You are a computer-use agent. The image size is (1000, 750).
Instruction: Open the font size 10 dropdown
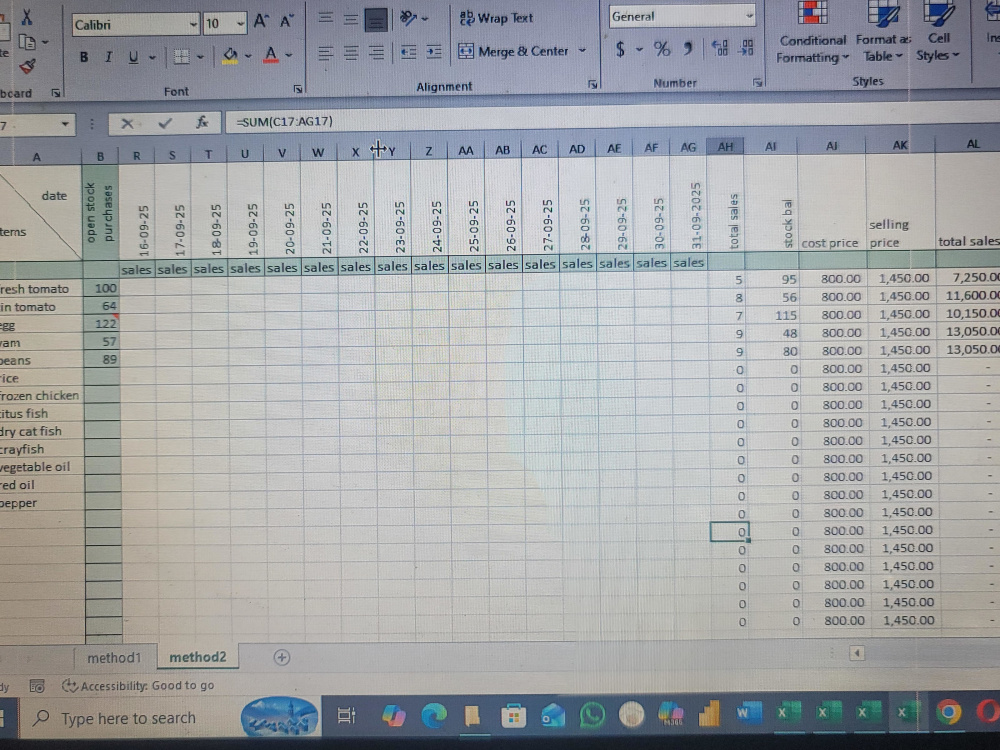pos(240,24)
